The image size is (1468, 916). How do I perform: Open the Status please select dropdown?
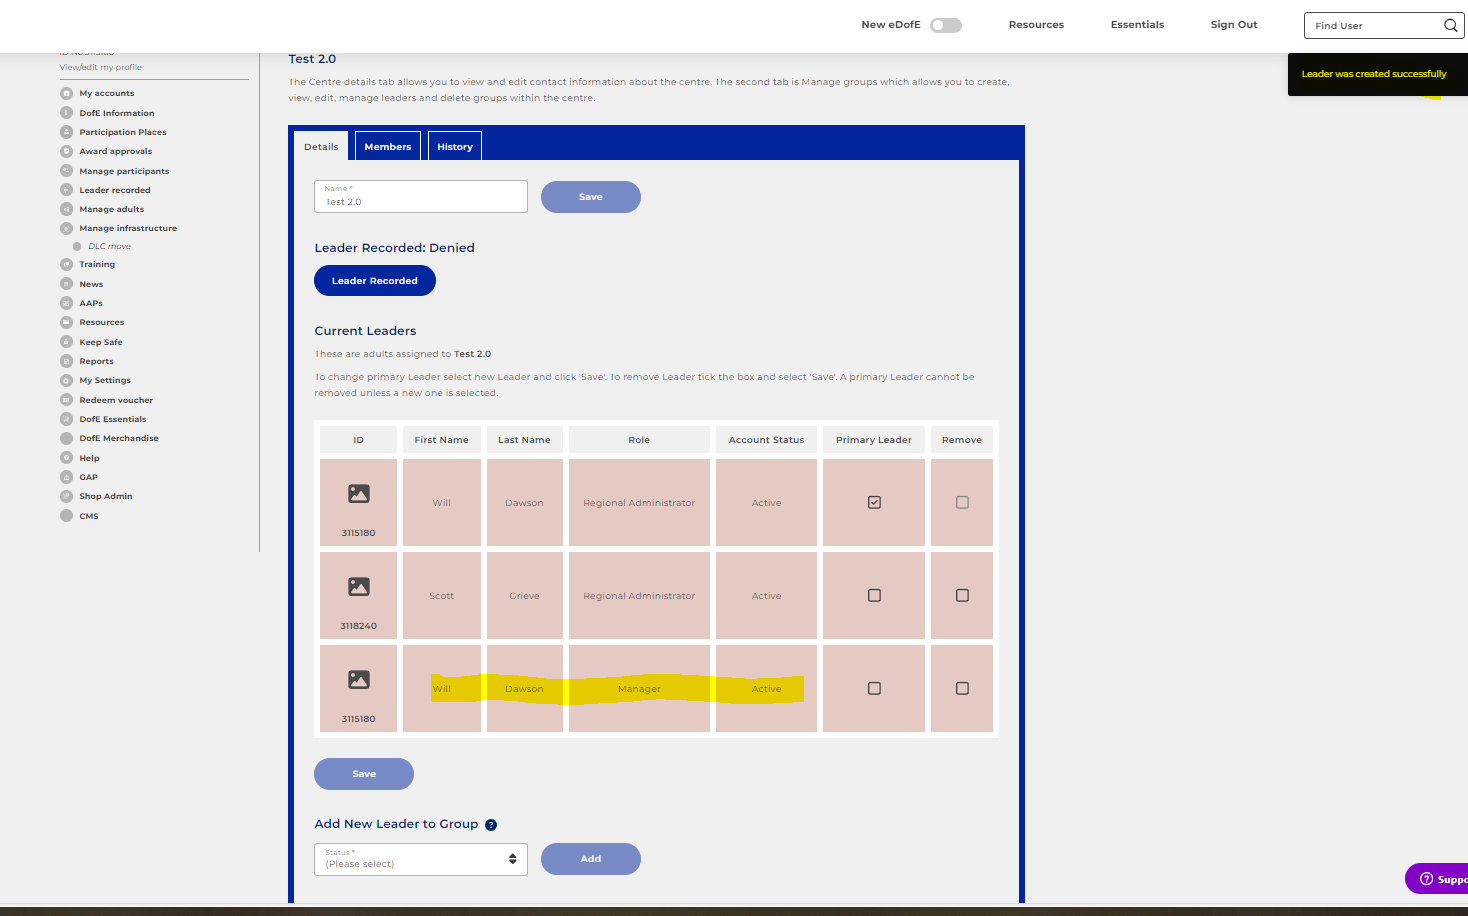click(x=420, y=859)
